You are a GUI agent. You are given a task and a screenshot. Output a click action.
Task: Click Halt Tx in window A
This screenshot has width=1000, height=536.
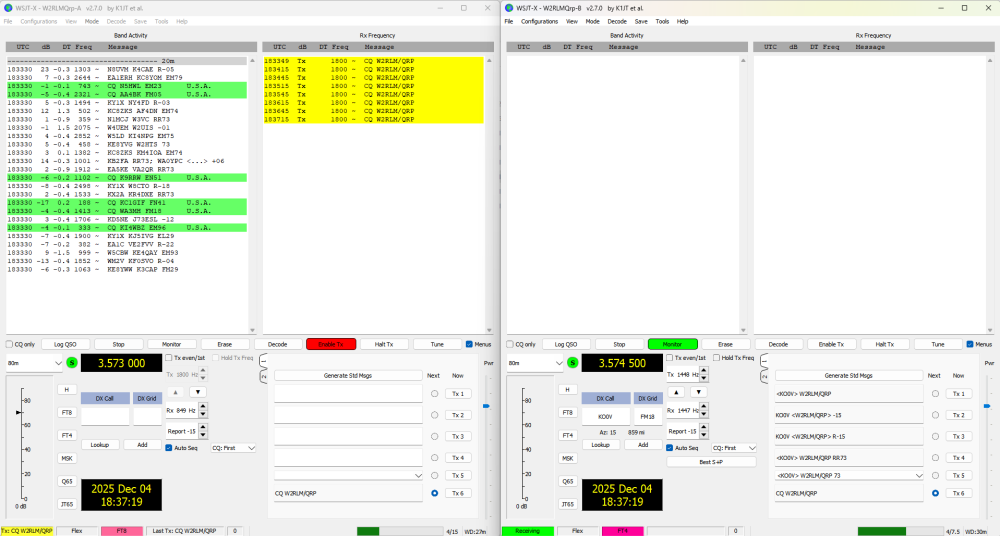[x=384, y=345]
